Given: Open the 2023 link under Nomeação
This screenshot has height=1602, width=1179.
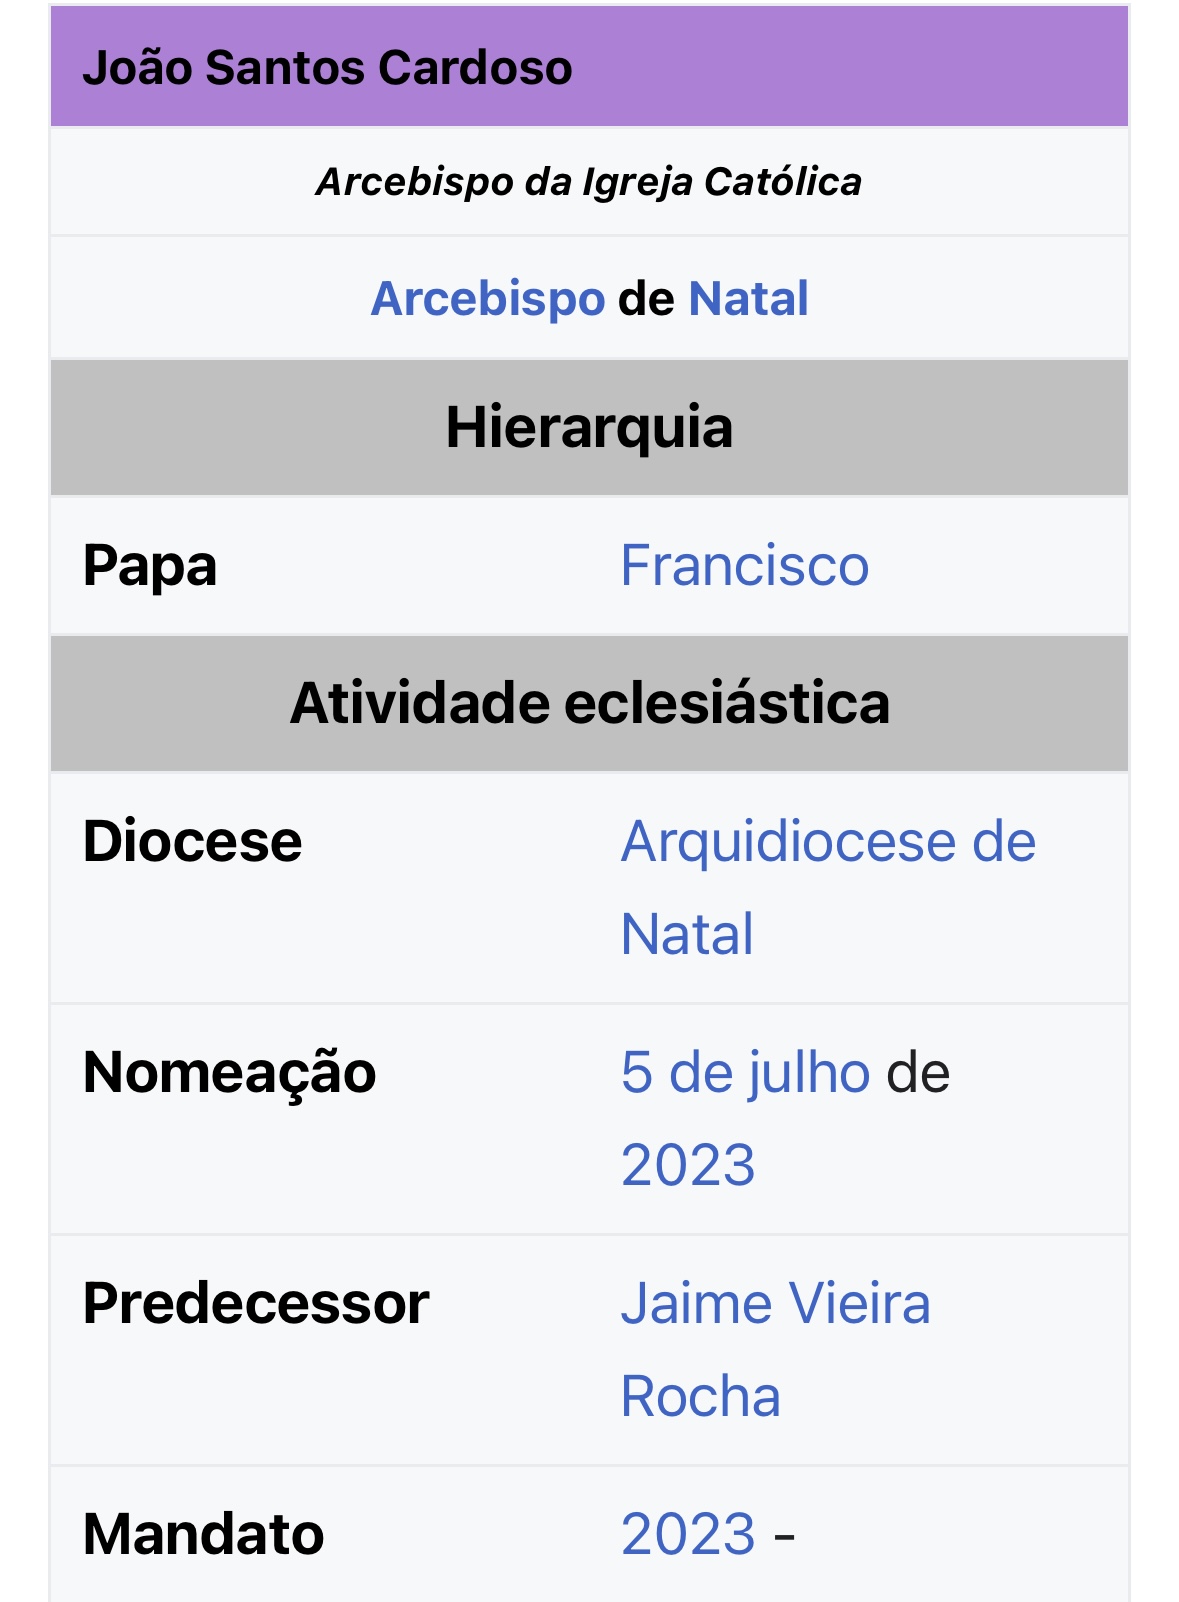Looking at the screenshot, I should pos(688,1165).
